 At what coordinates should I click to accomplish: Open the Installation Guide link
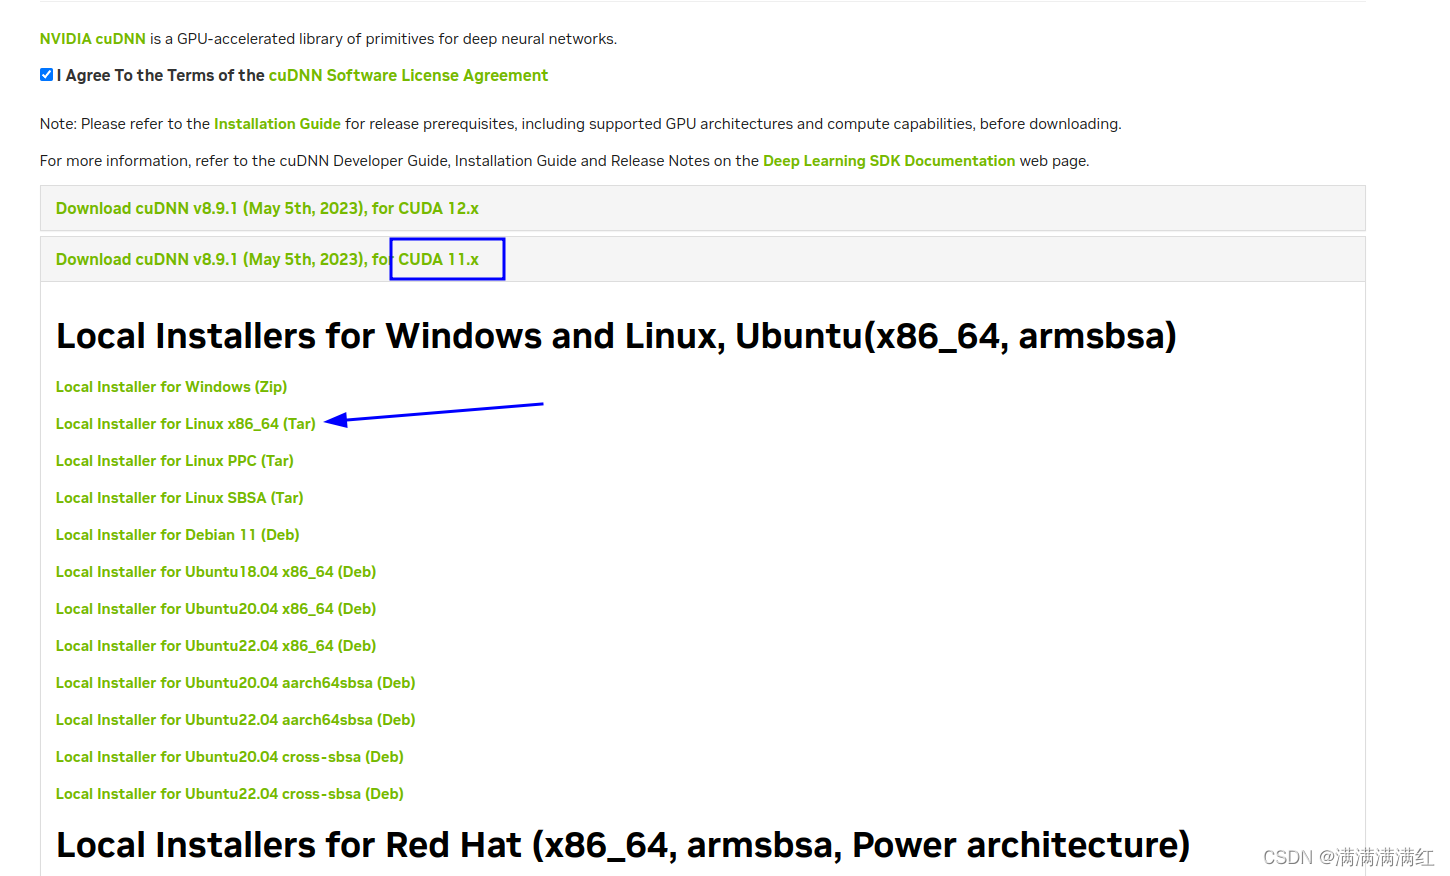pos(277,124)
